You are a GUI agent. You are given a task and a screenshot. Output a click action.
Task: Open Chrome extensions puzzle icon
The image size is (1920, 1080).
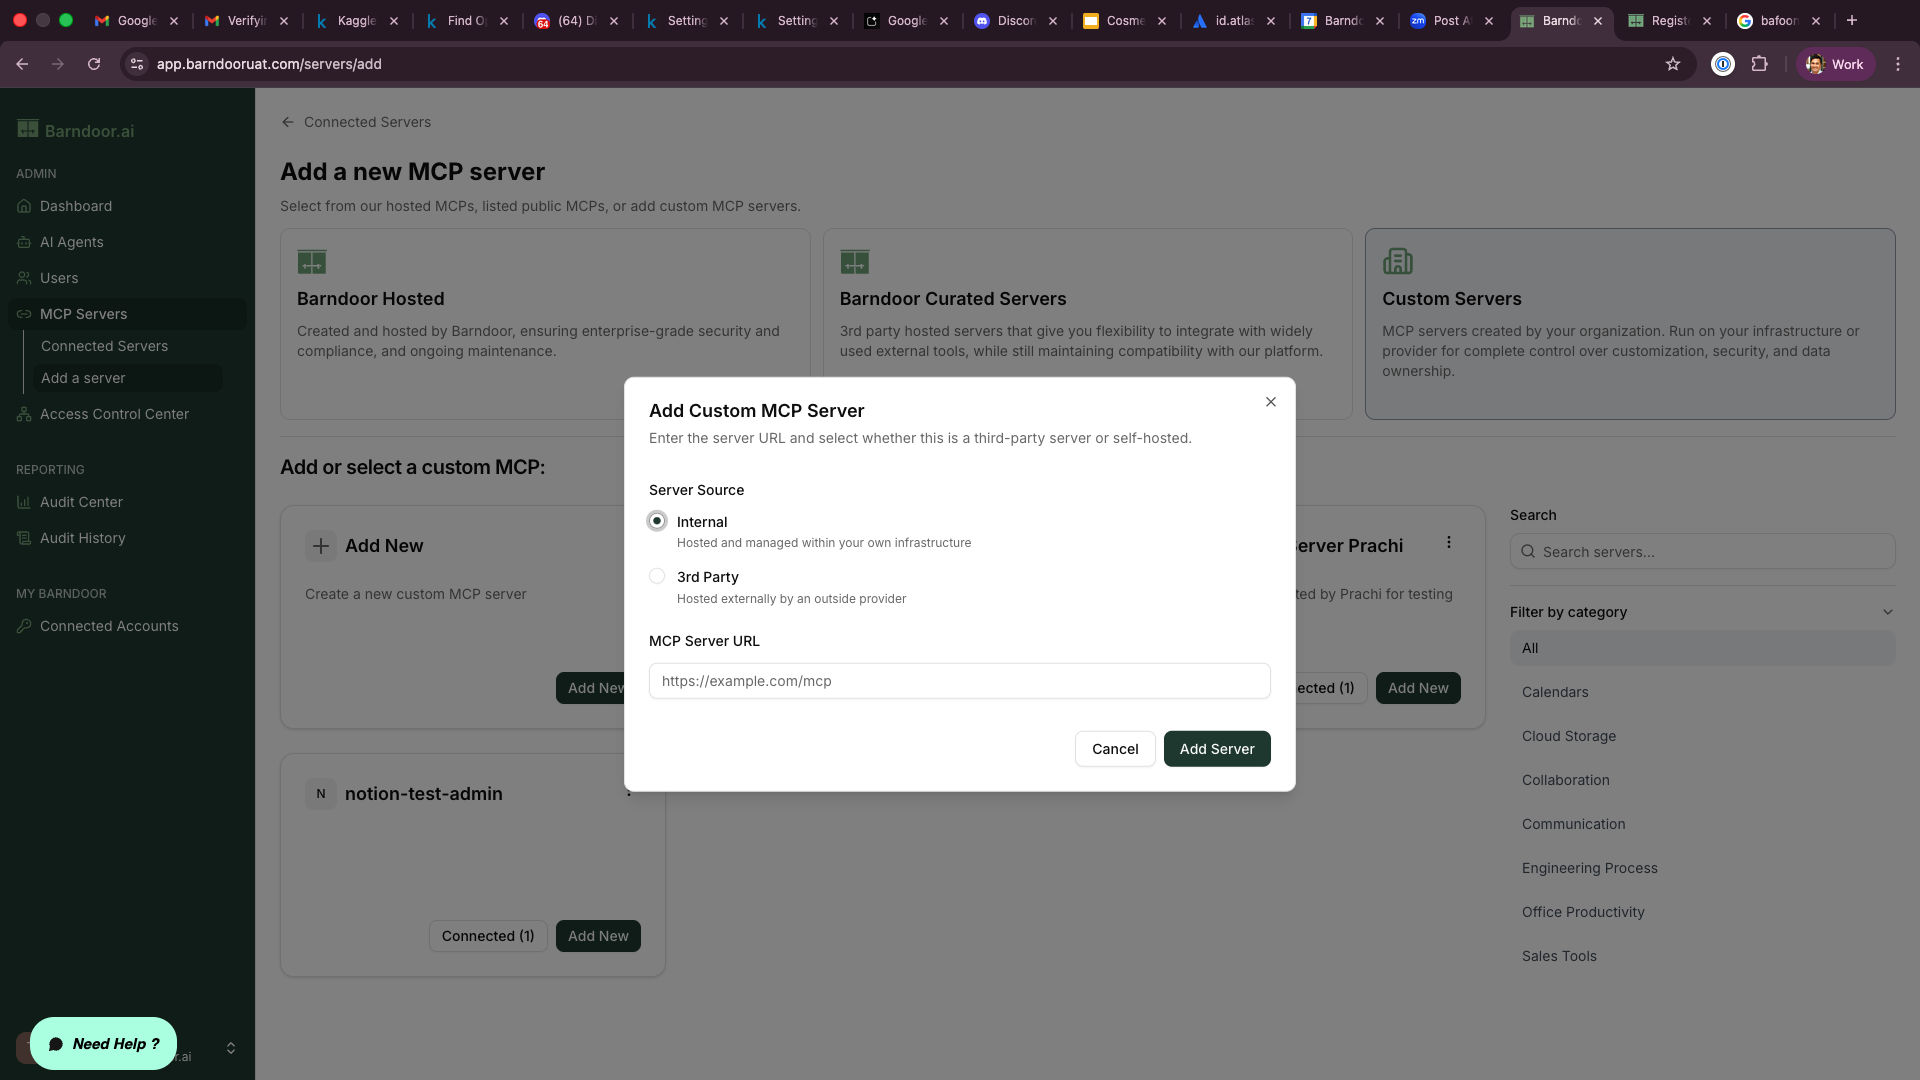[x=1760, y=64]
